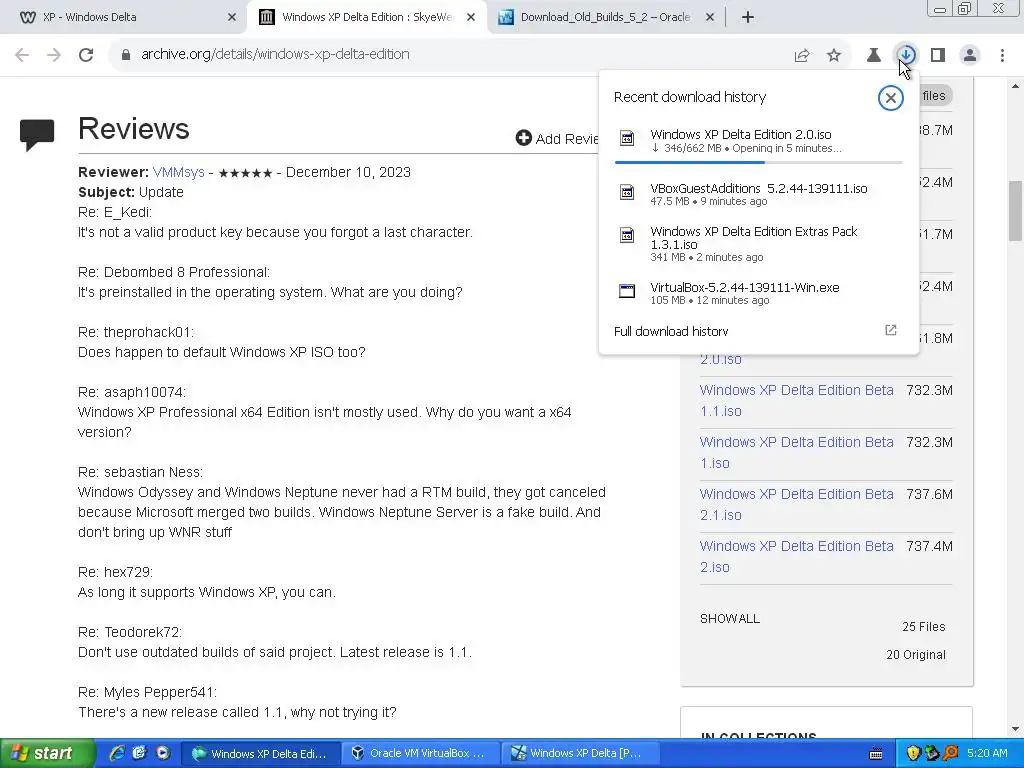Open the Chrome Labs flask icon
Screen dimensions: 1024x768
[x=873, y=56]
